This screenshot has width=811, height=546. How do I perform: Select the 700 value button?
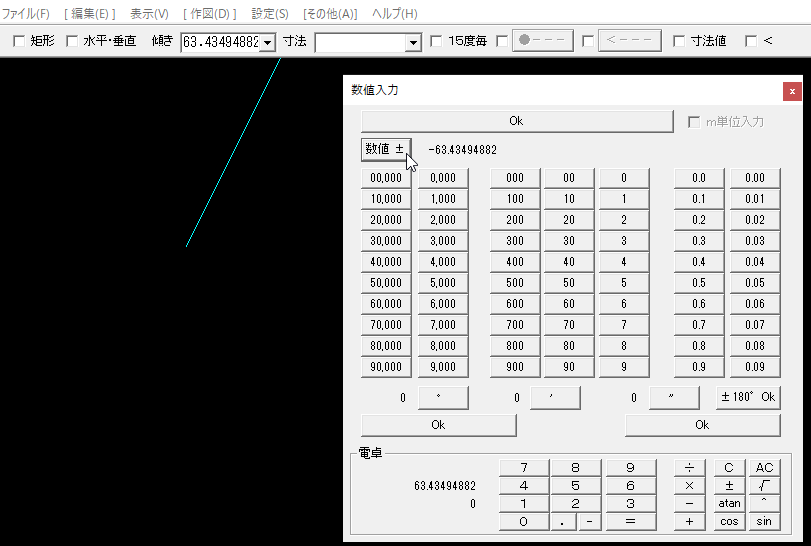point(515,325)
